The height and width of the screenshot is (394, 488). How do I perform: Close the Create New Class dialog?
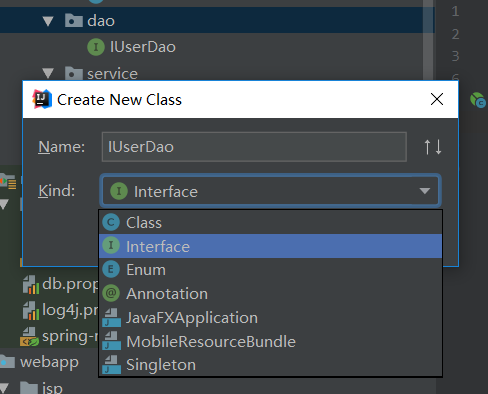coord(437,99)
